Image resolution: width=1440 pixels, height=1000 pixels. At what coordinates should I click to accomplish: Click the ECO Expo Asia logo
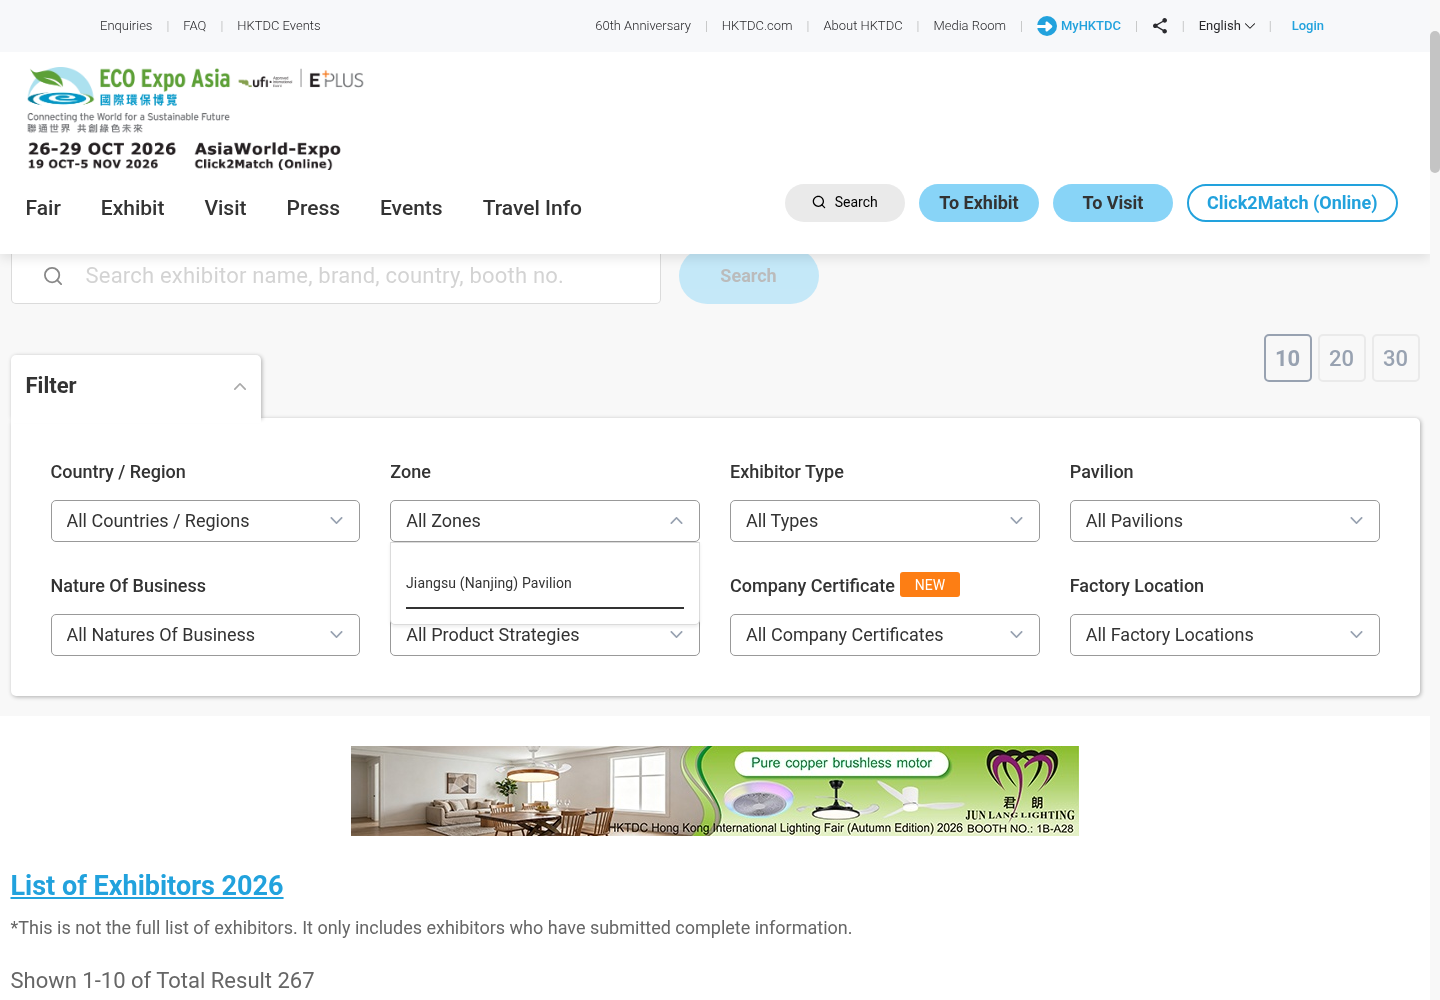click(x=129, y=100)
